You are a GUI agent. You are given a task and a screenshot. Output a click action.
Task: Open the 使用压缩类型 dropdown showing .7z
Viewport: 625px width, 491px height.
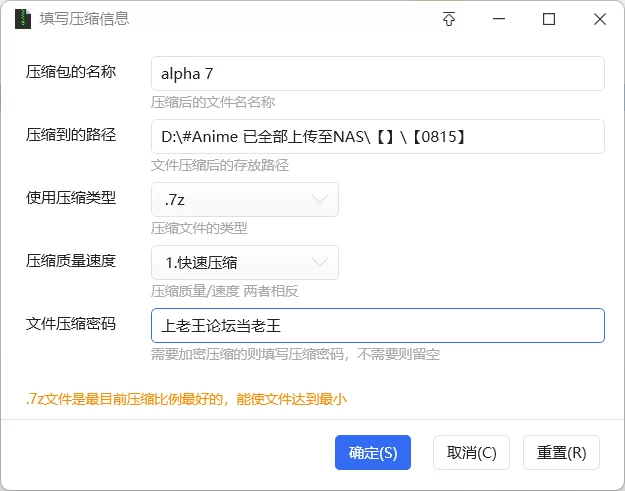point(245,199)
